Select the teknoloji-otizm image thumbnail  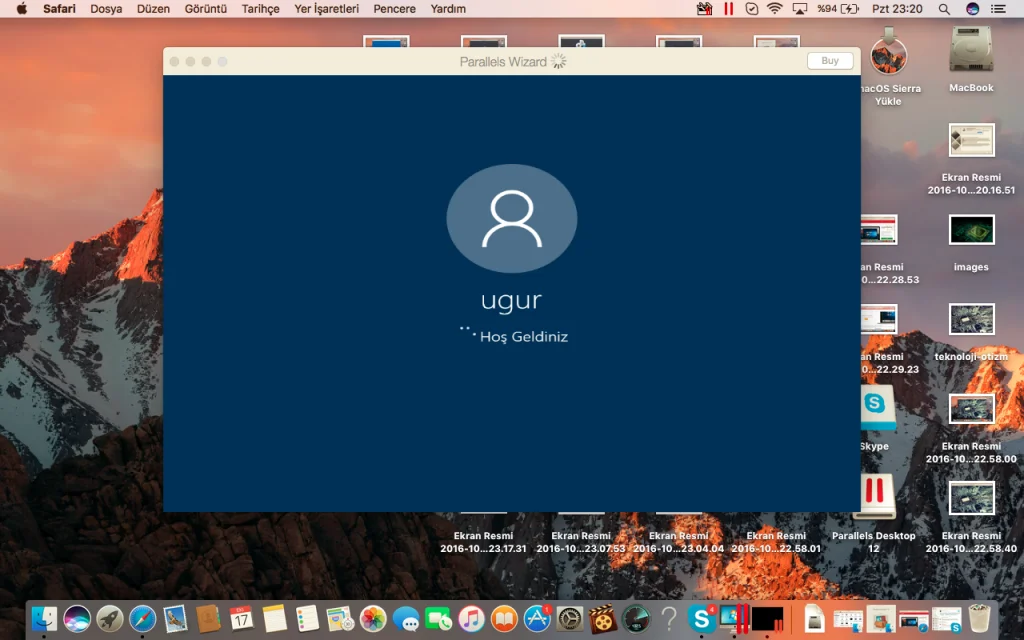971,320
